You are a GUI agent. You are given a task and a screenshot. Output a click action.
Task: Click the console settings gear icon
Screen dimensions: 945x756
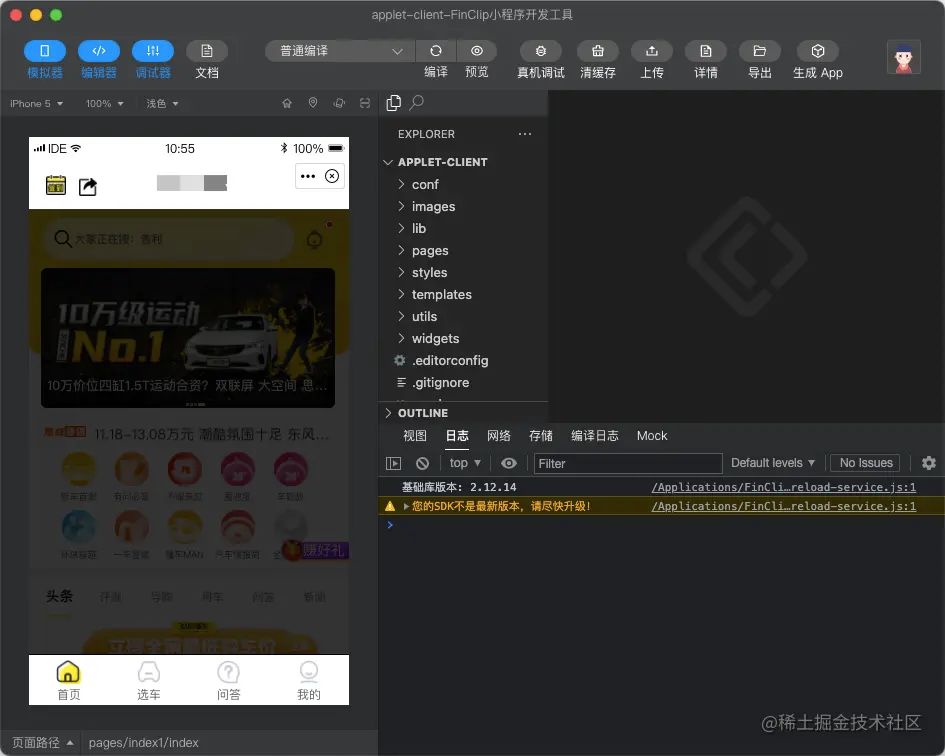pos(928,463)
